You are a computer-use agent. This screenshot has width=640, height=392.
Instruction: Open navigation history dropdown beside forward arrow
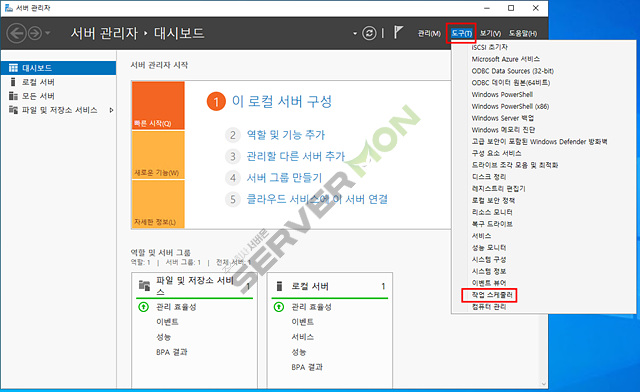[47, 33]
